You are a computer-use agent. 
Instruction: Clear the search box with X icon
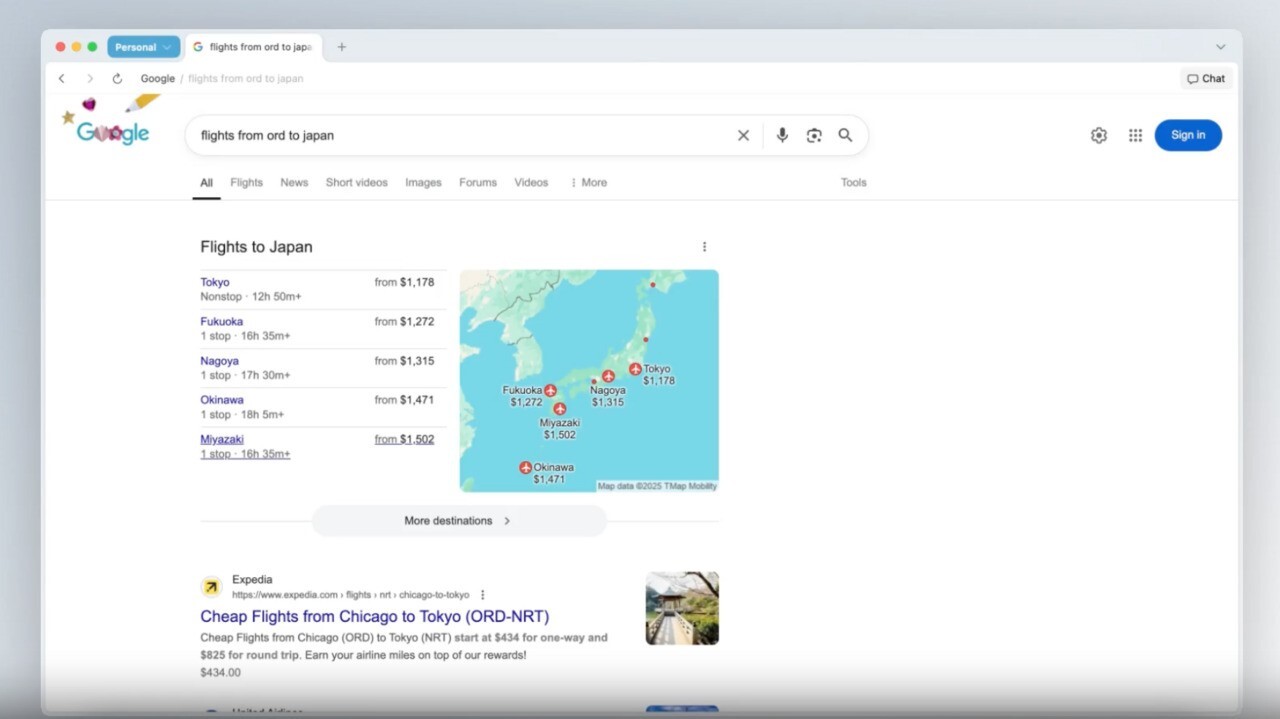743,136
